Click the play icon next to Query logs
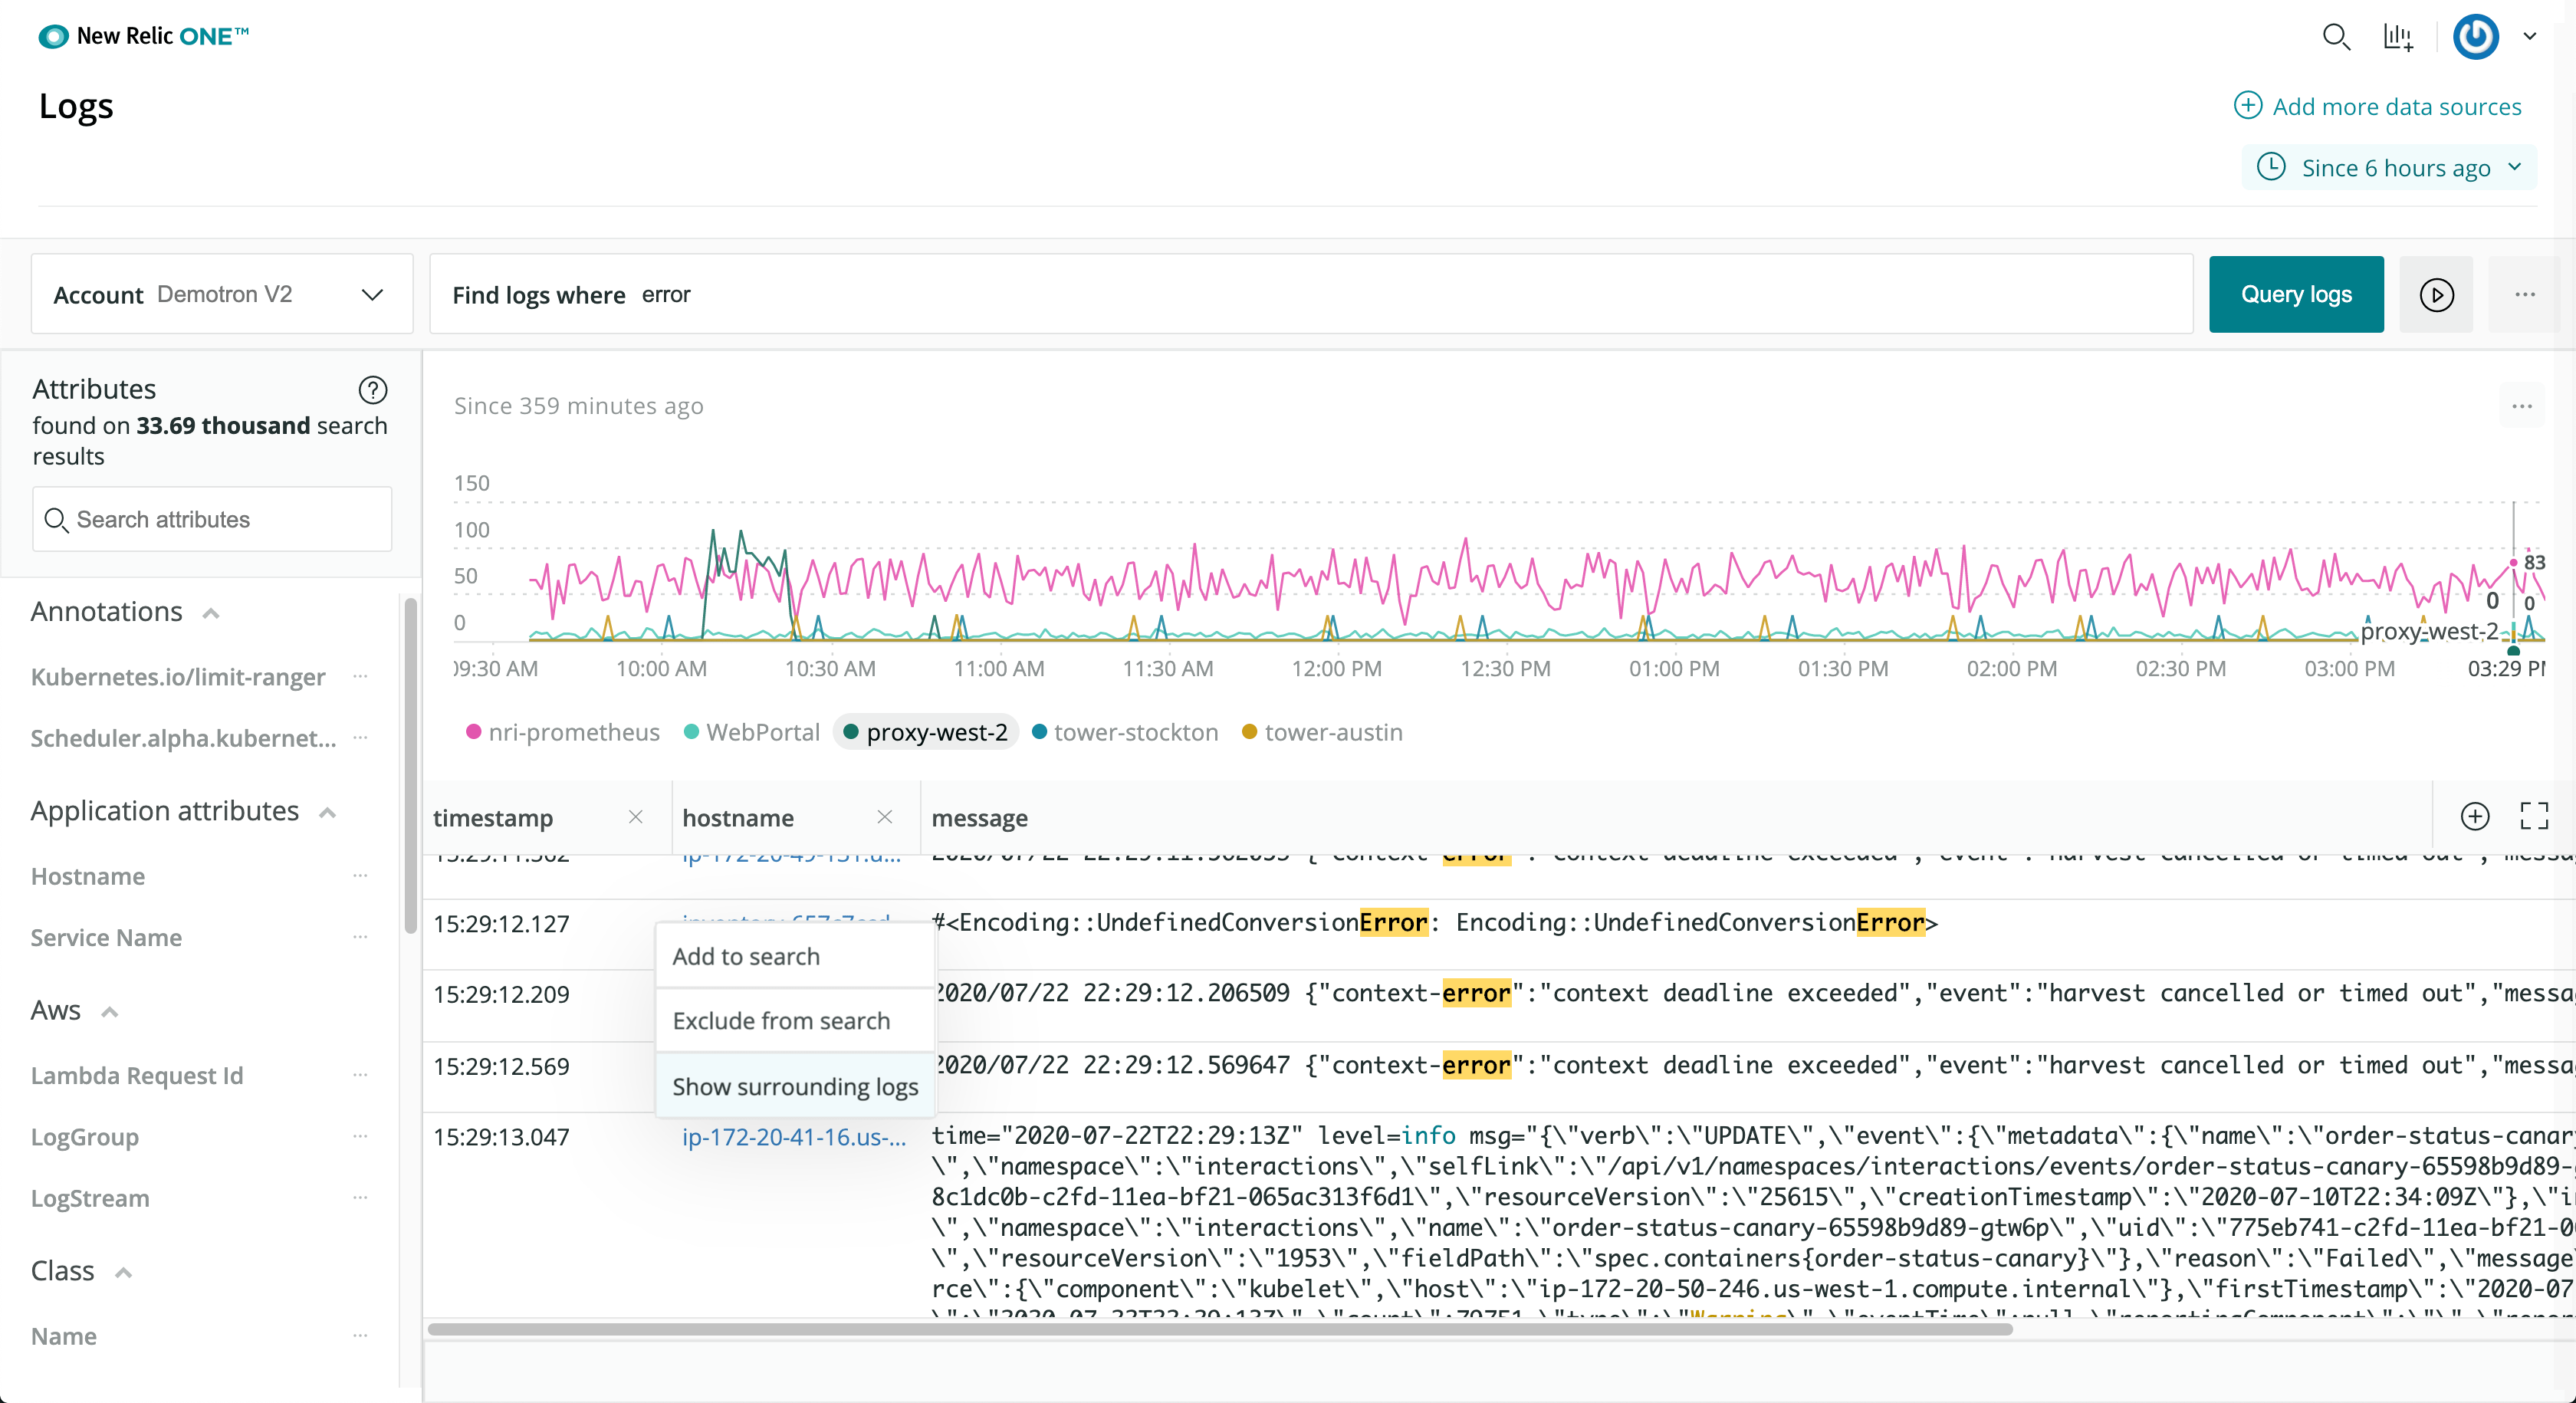Screen dimensions: 2576x1403 [x=2436, y=295]
